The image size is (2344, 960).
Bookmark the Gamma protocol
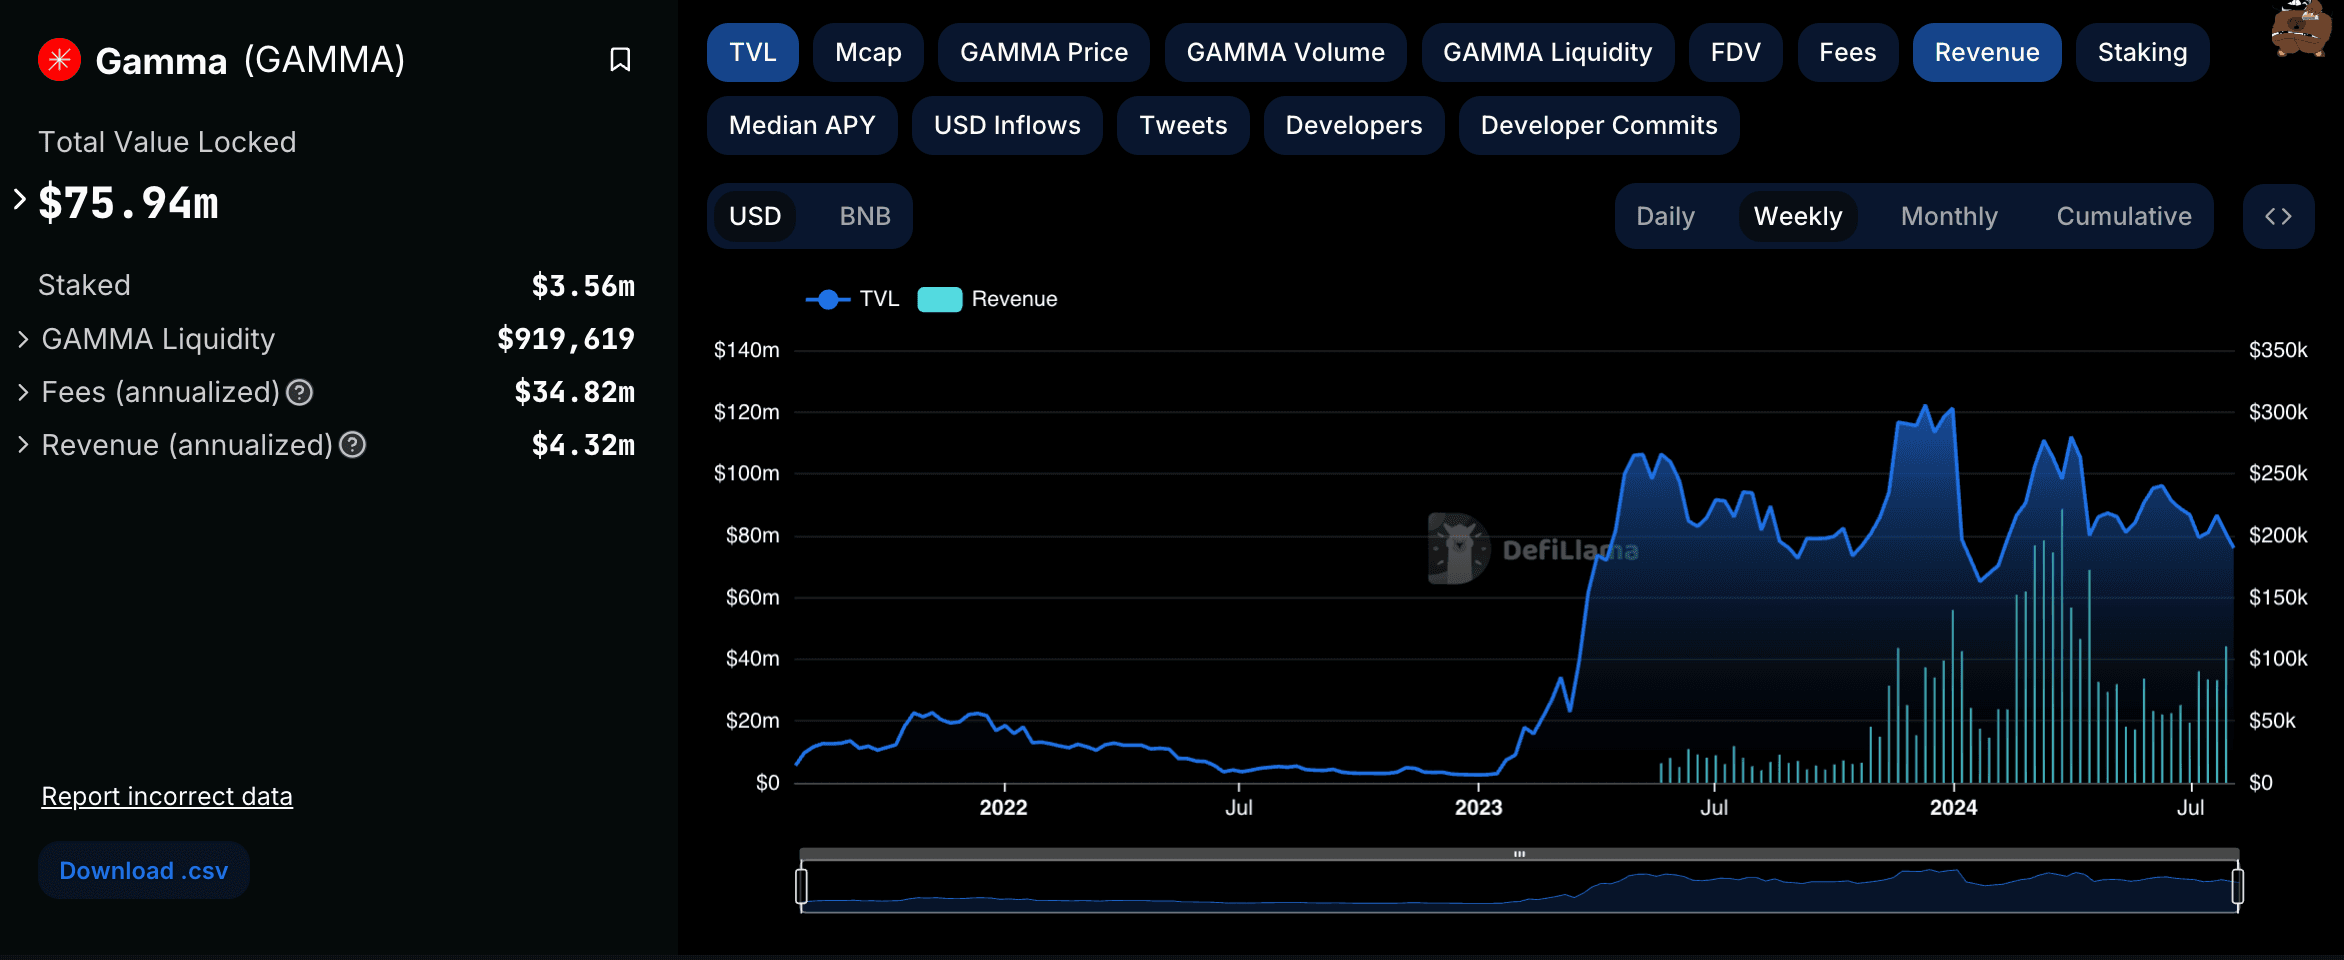(x=620, y=60)
